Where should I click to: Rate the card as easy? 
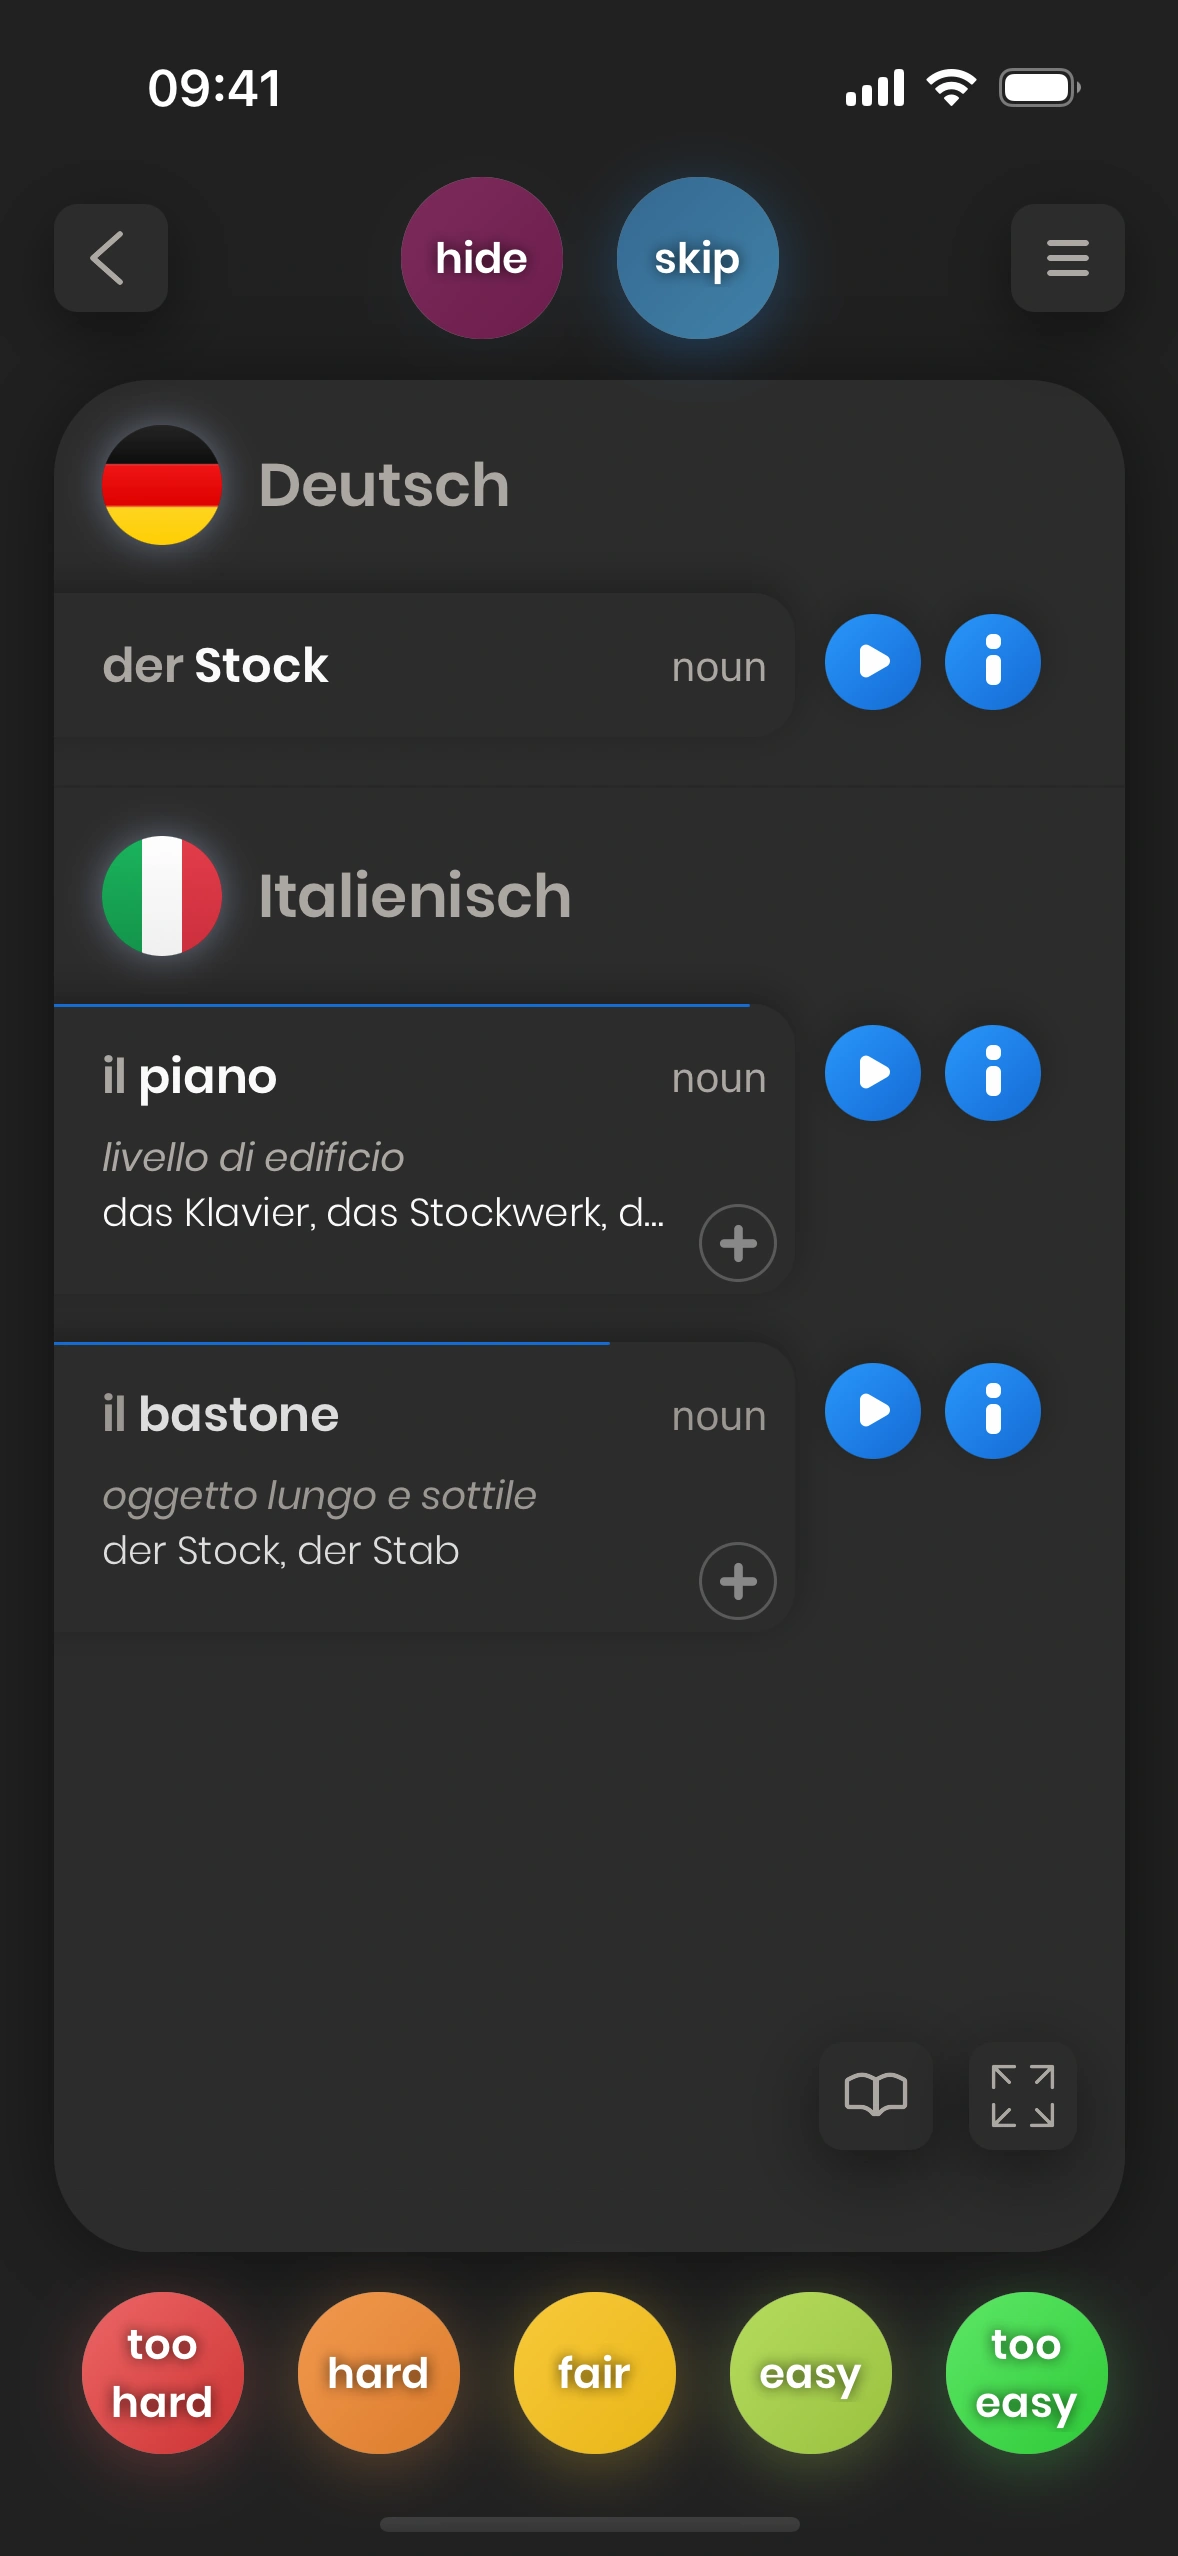coord(810,2372)
